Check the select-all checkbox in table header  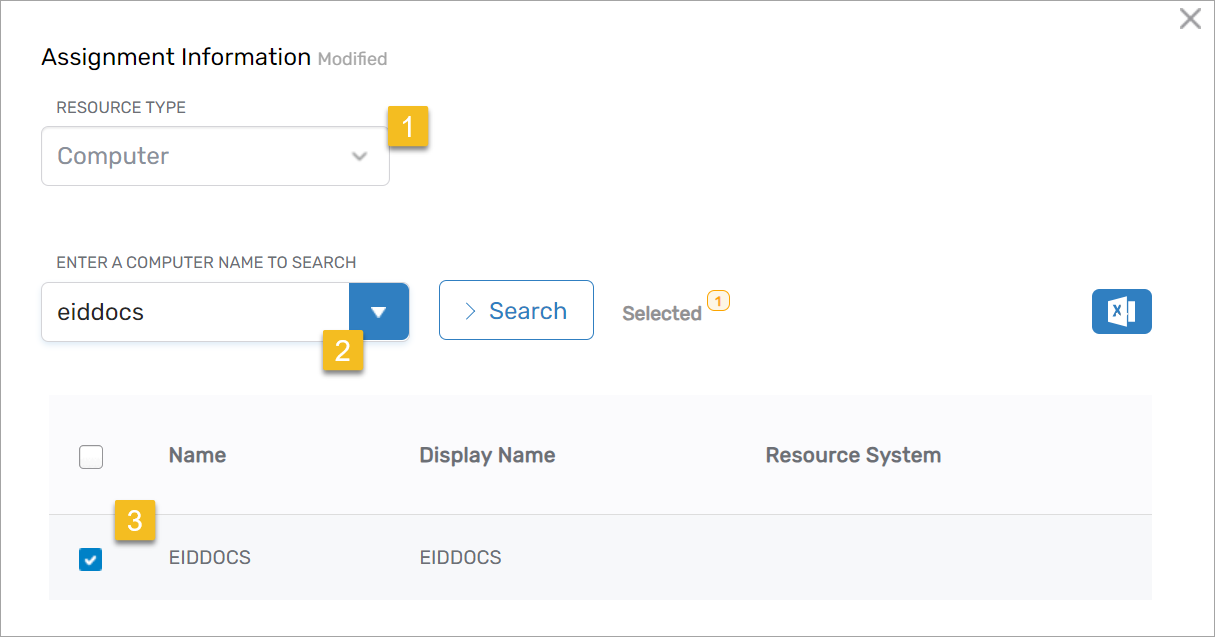coord(90,457)
